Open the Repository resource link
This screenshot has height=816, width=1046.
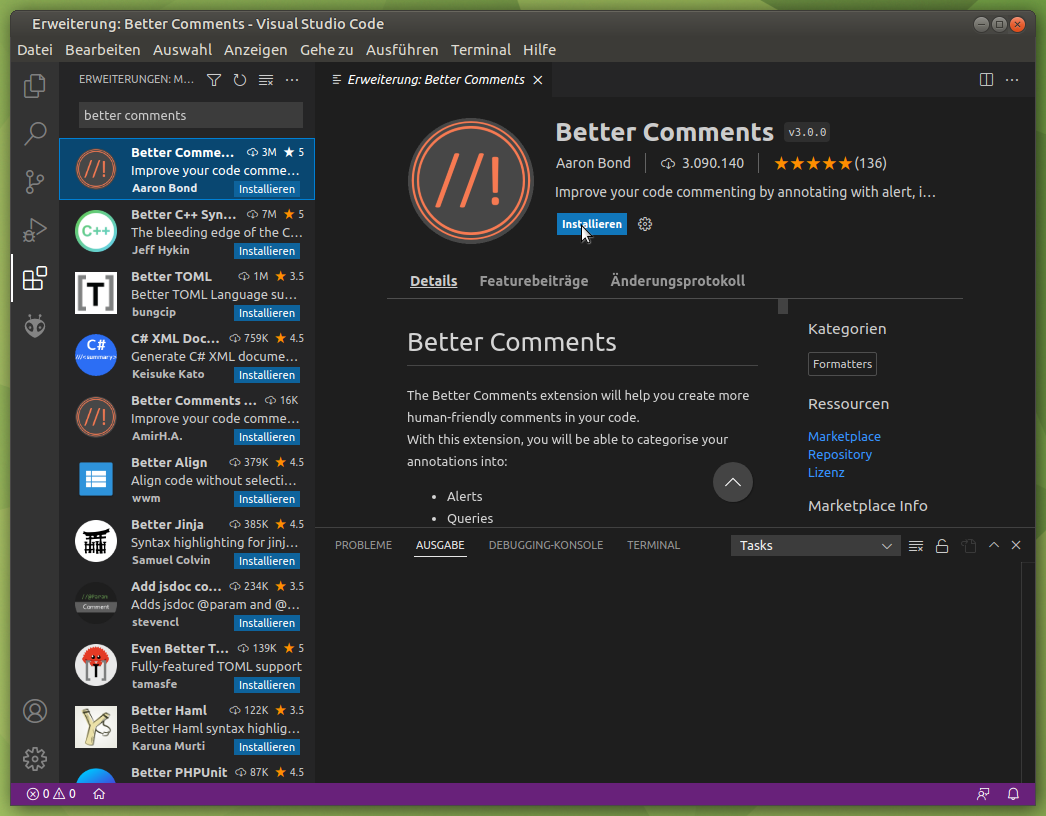coord(840,454)
